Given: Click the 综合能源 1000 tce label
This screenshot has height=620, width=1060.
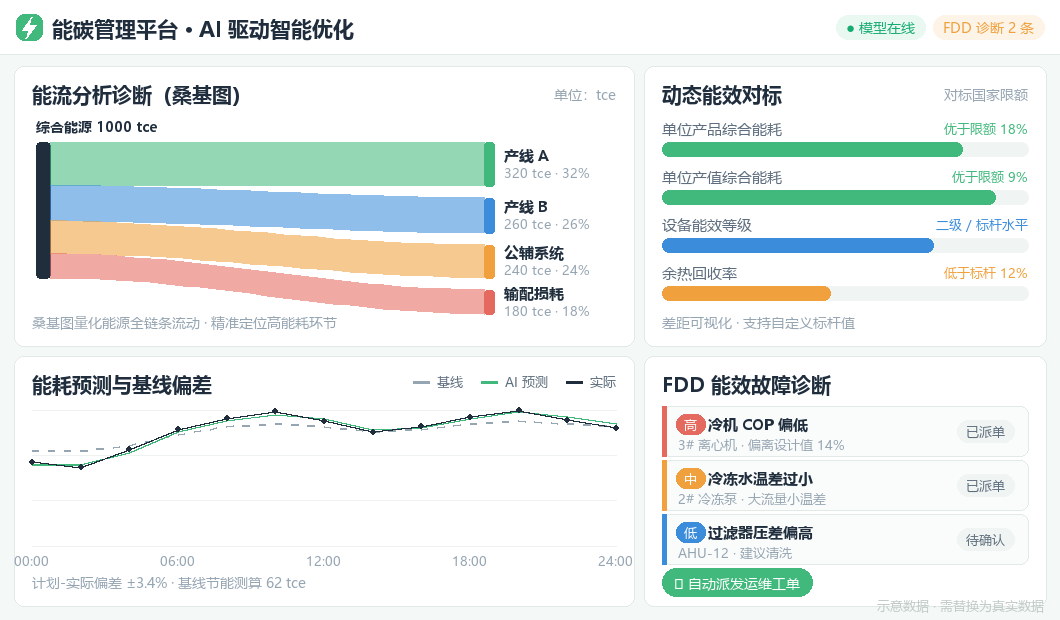Looking at the screenshot, I should coord(96,127).
